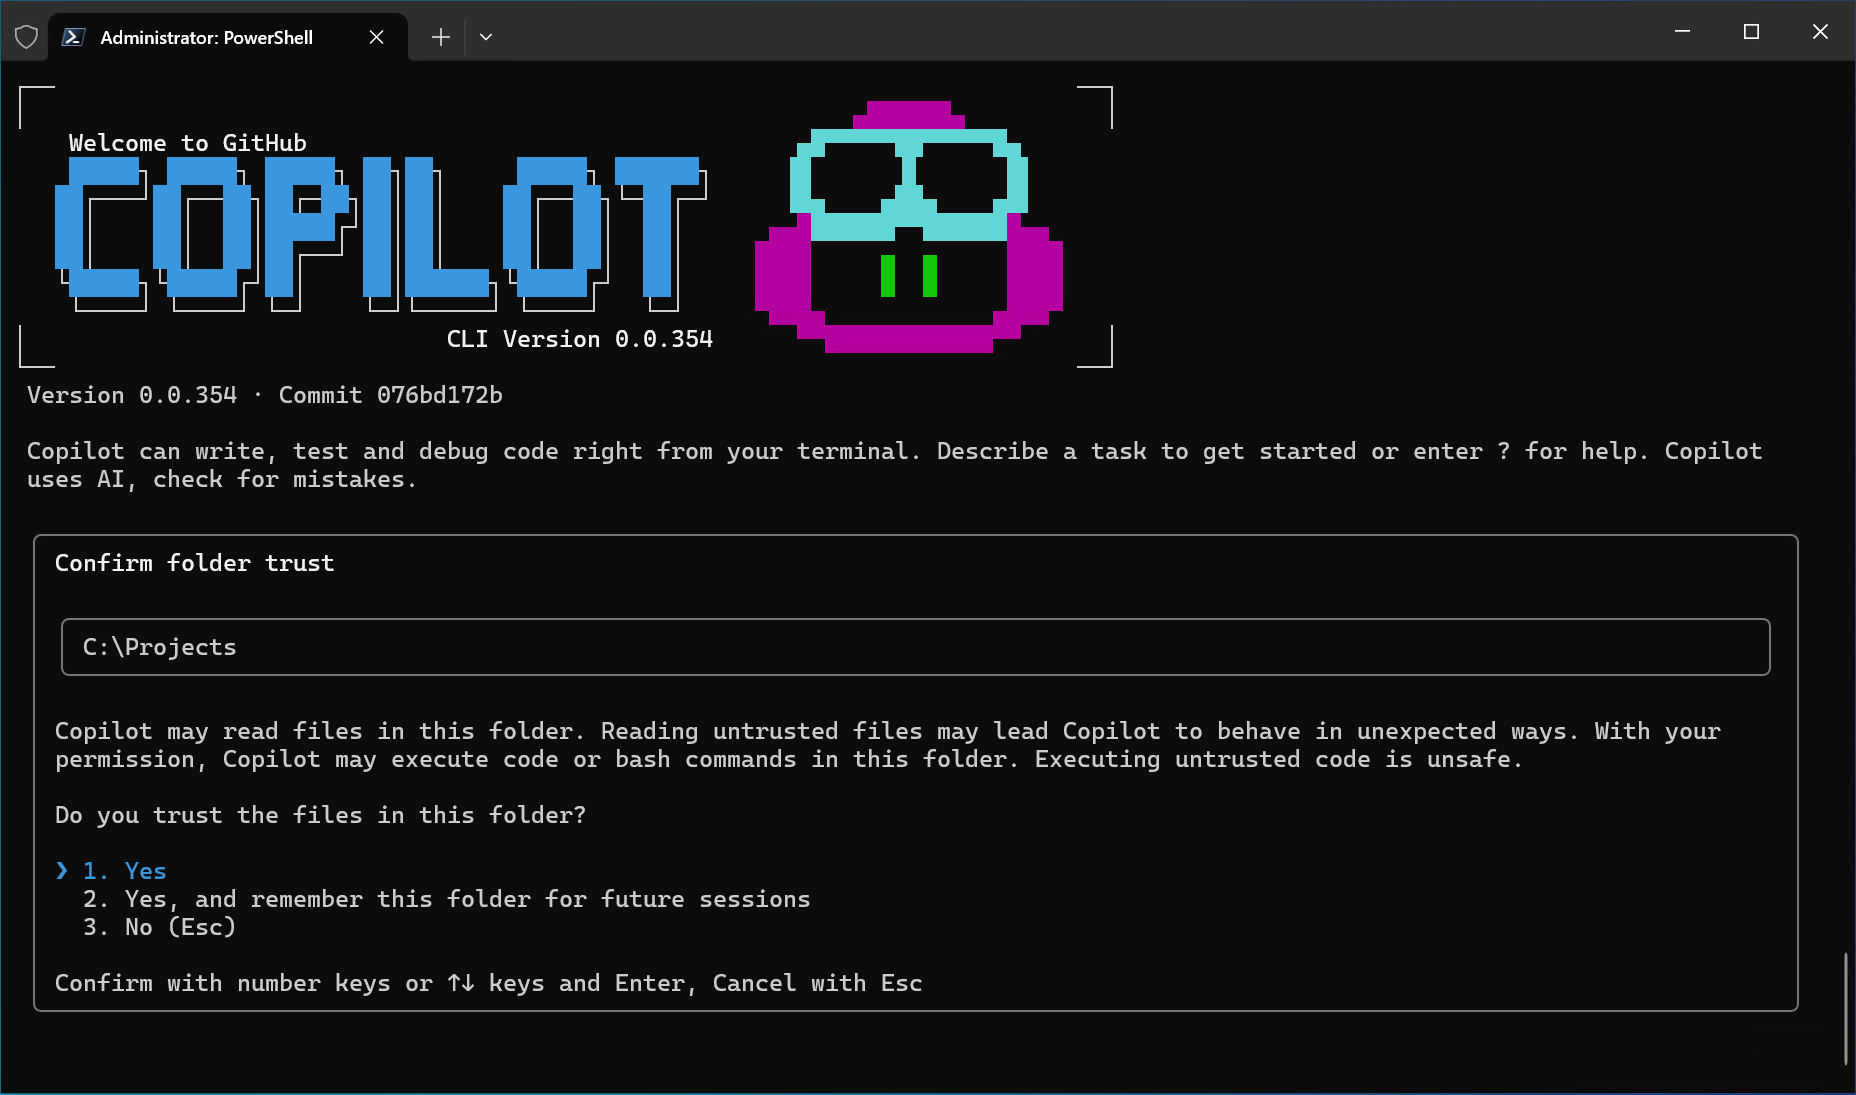Click the "Confirm folder trust" heading

pyautogui.click(x=194, y=562)
